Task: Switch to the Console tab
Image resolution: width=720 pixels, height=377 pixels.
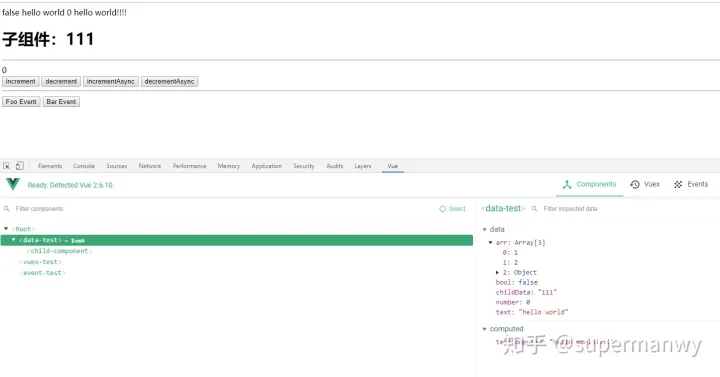Action: click(x=84, y=166)
